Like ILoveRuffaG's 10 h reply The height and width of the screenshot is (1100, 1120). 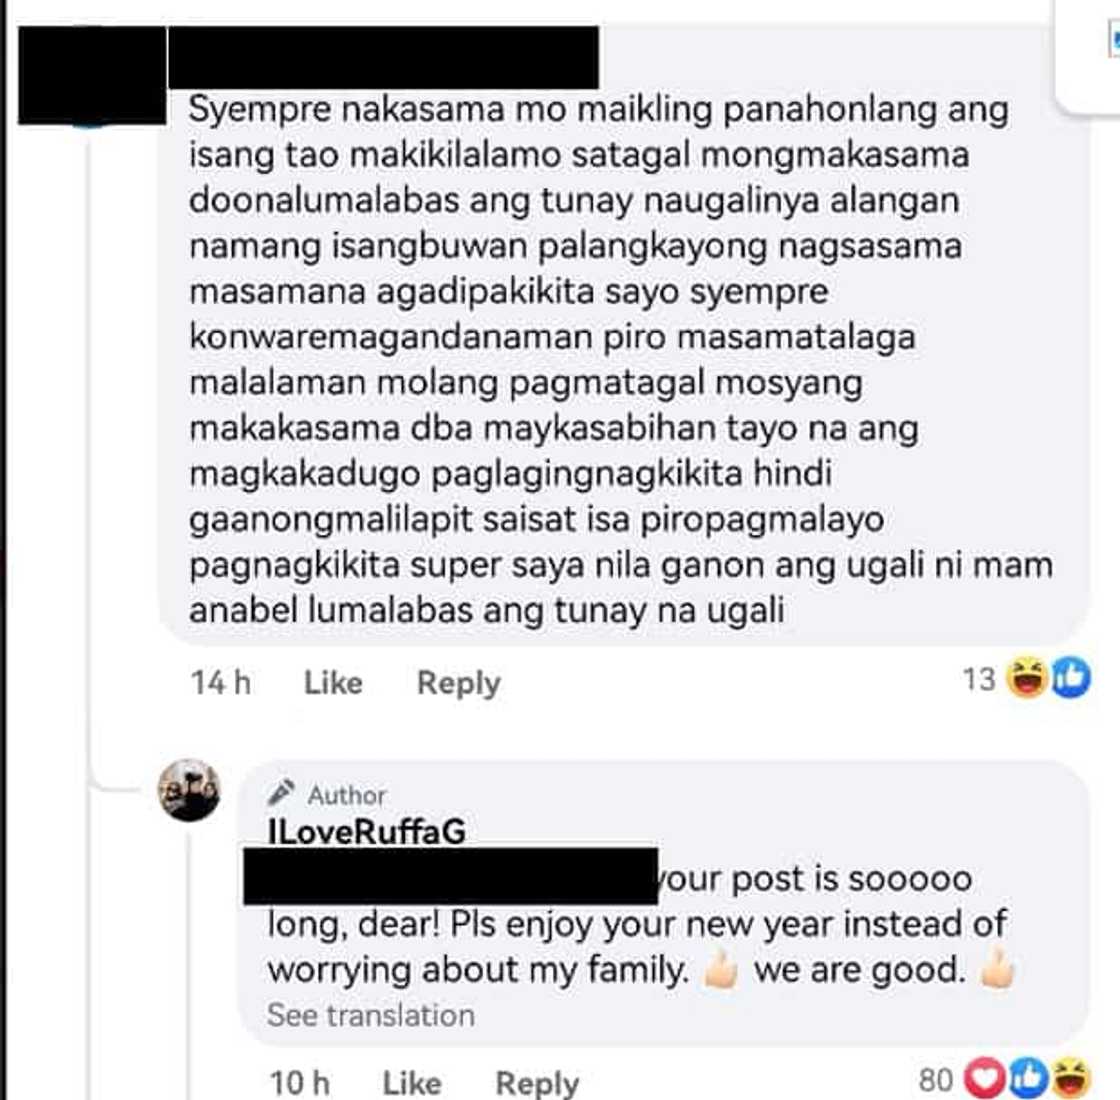[x=412, y=1082]
